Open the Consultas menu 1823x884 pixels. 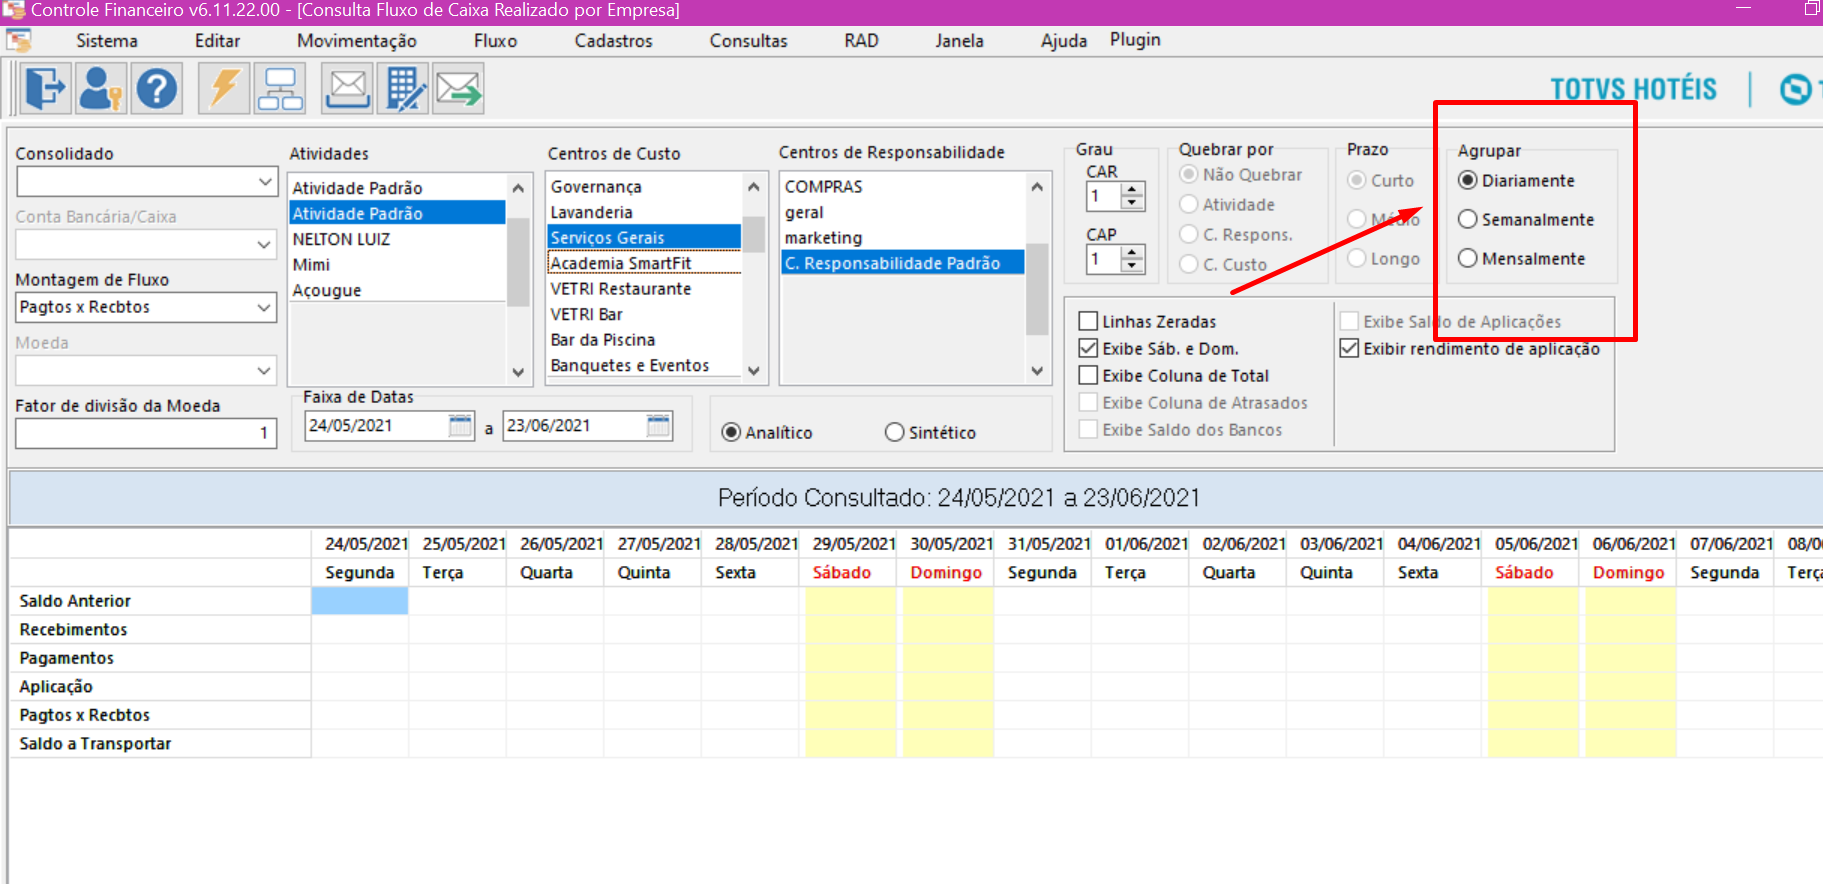pyautogui.click(x=748, y=41)
